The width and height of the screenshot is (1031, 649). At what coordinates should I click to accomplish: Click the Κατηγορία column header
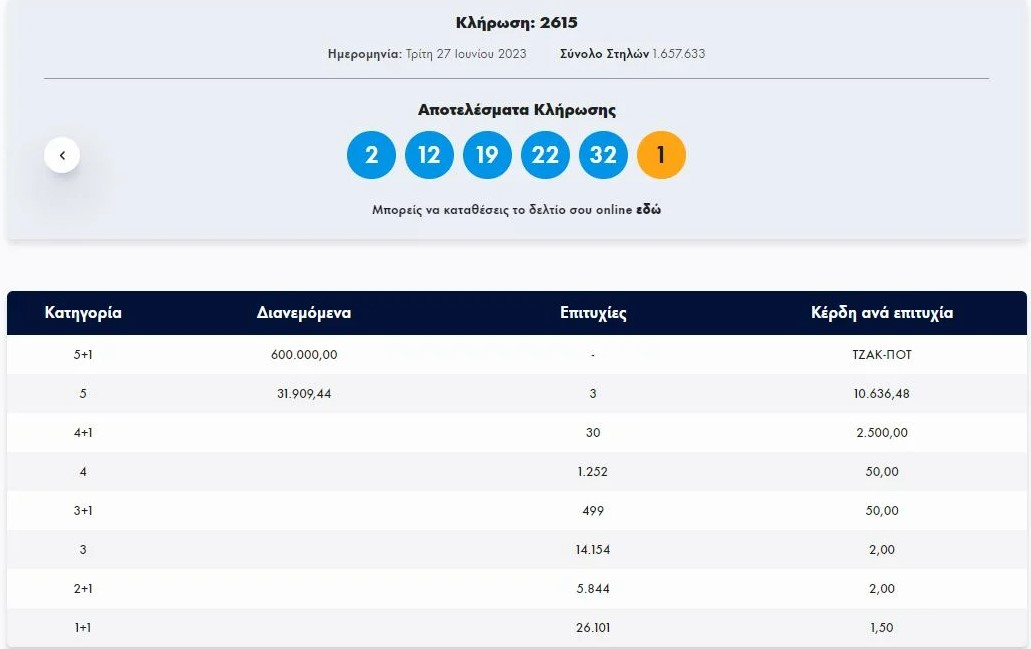(81, 313)
